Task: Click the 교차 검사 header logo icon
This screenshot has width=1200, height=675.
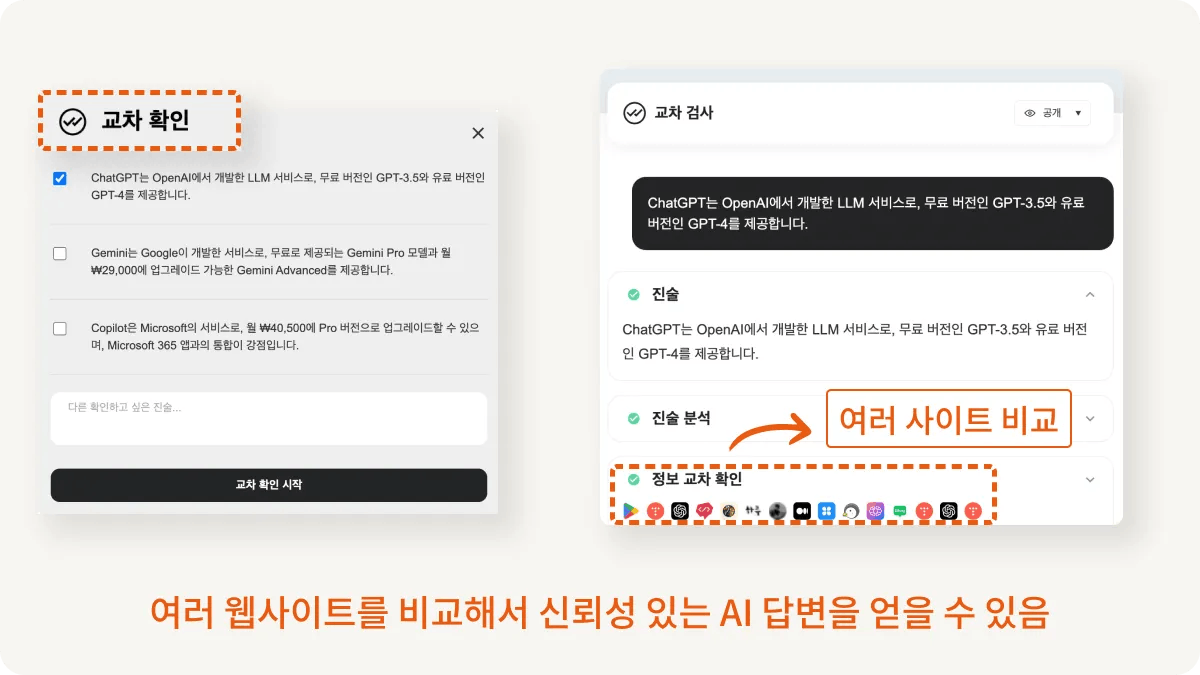Action: point(634,113)
